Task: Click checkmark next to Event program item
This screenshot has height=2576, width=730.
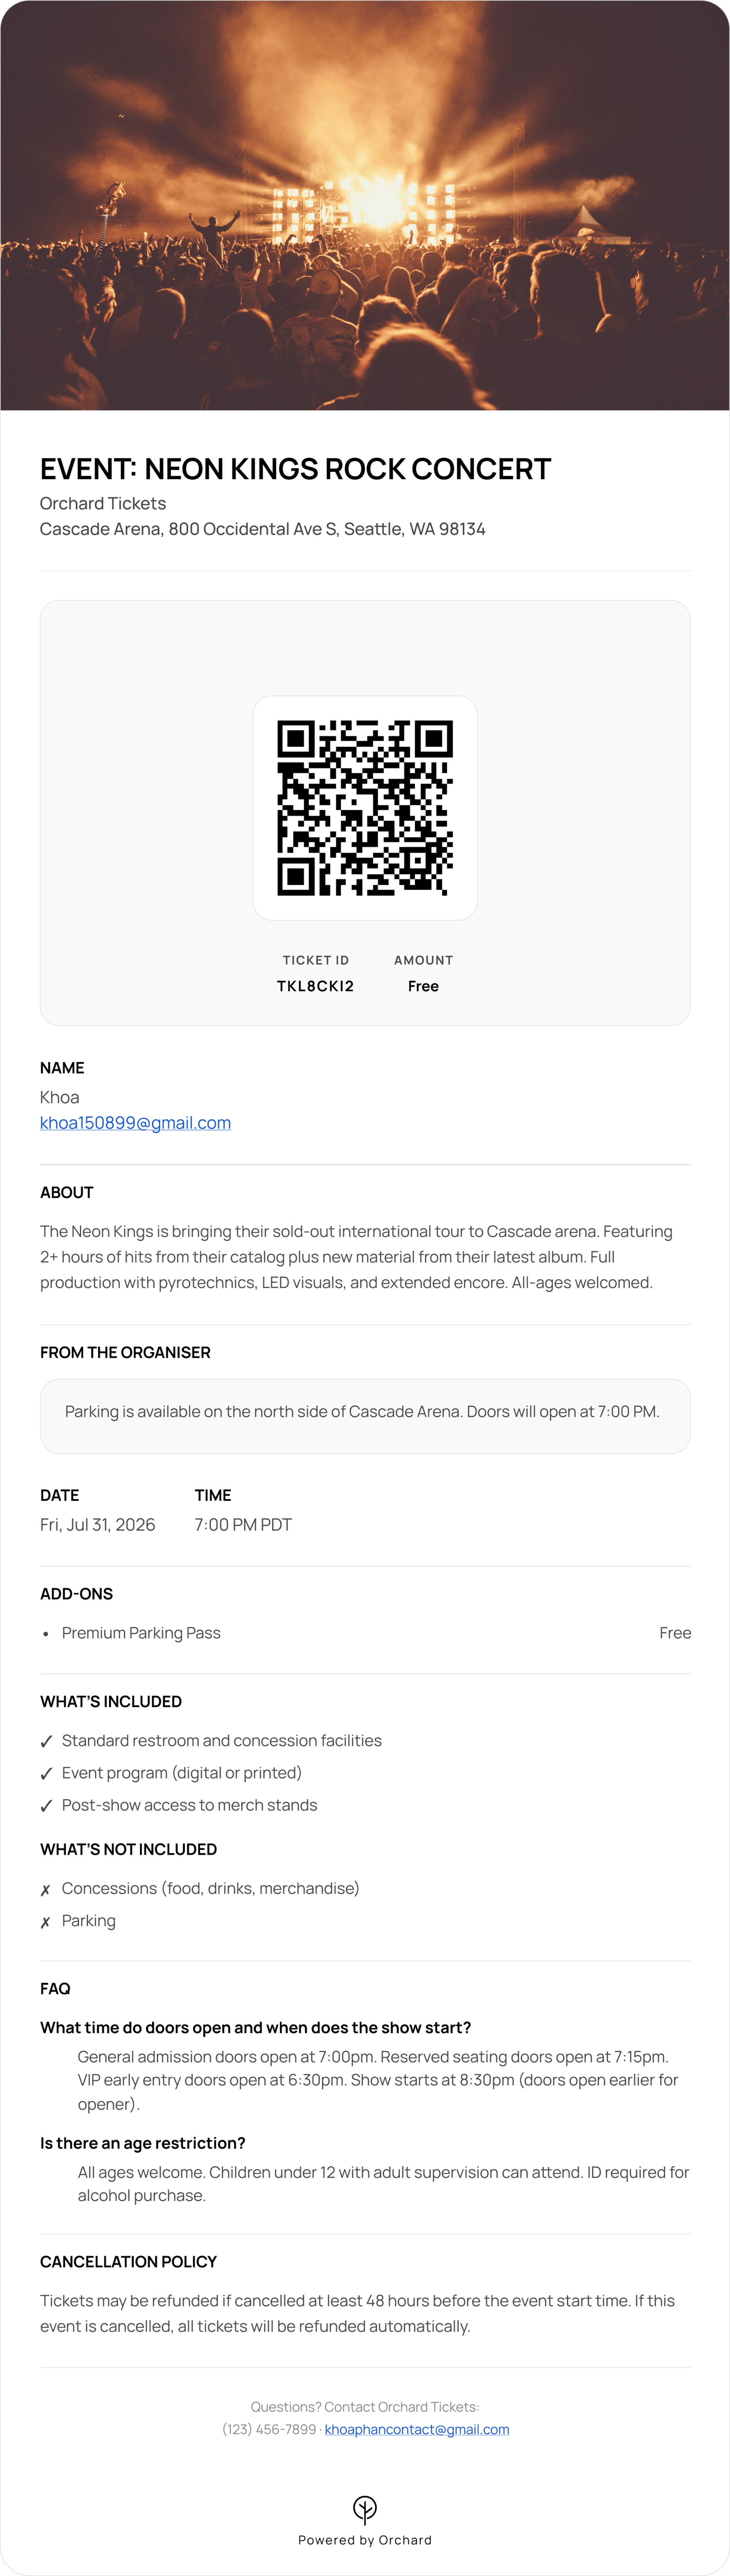Action: (46, 1773)
